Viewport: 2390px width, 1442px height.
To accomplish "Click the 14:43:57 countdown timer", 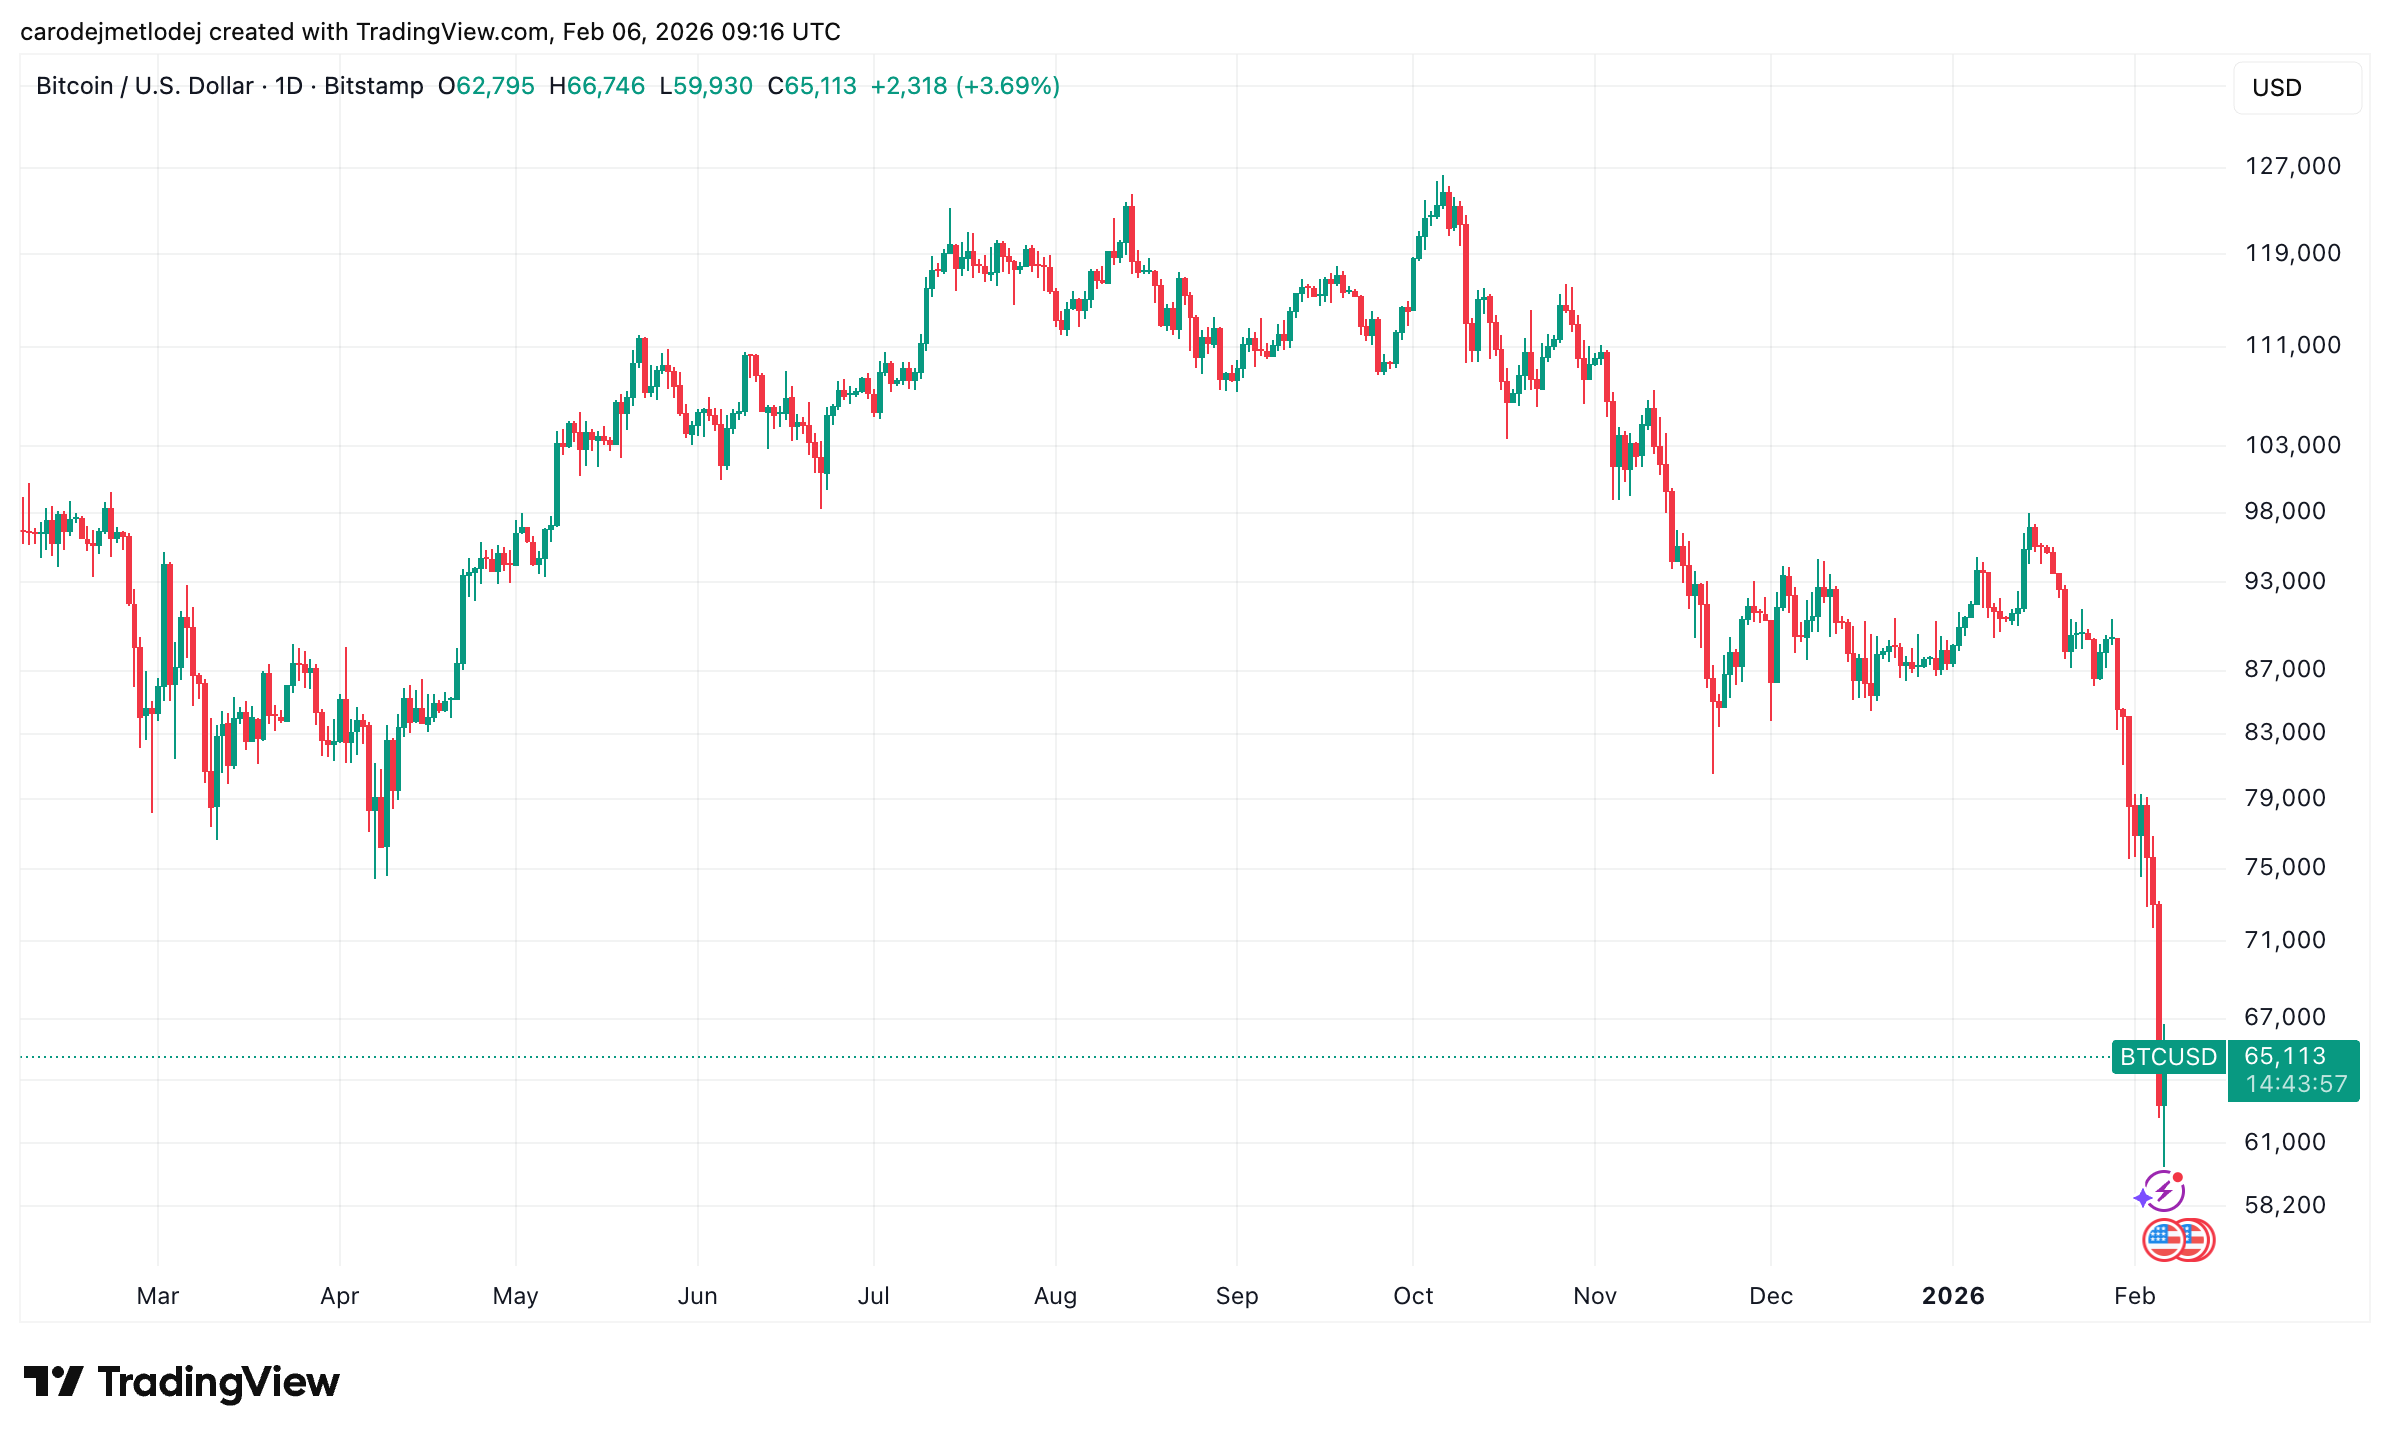I will (x=2296, y=1084).
